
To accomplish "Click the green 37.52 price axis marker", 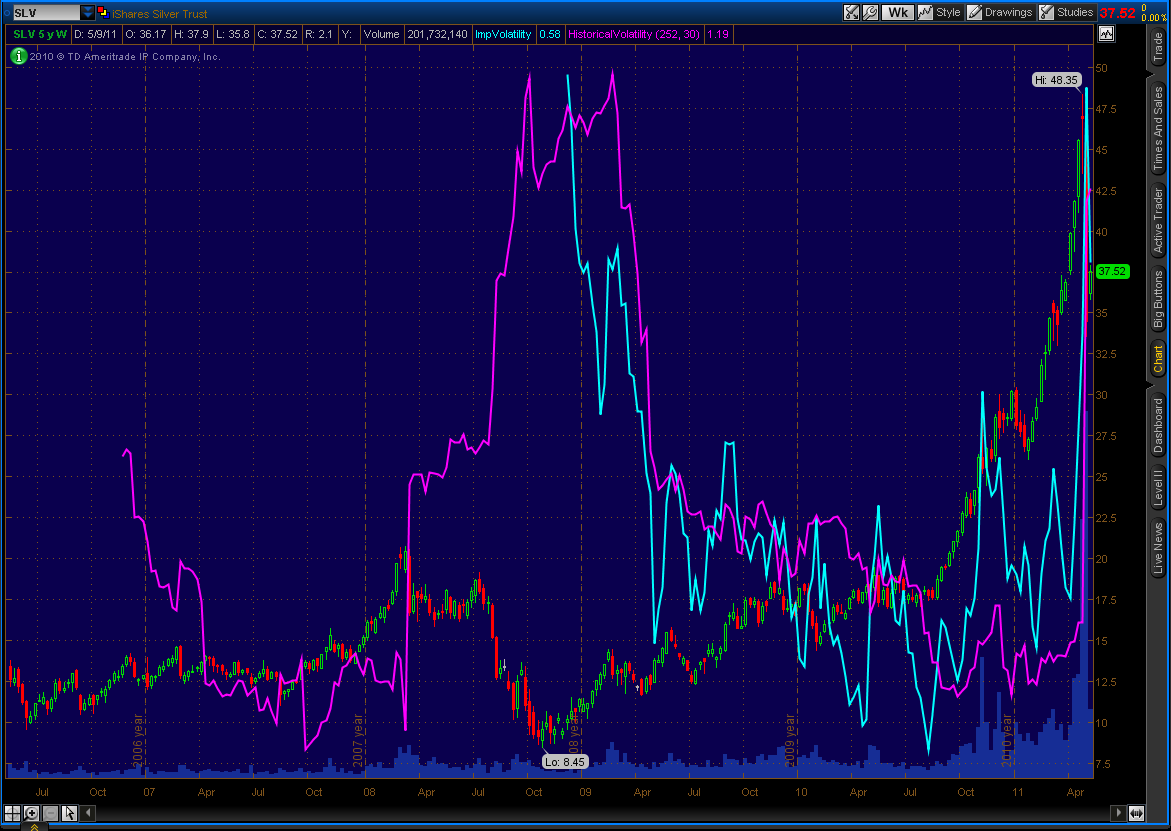I will 1112,271.
